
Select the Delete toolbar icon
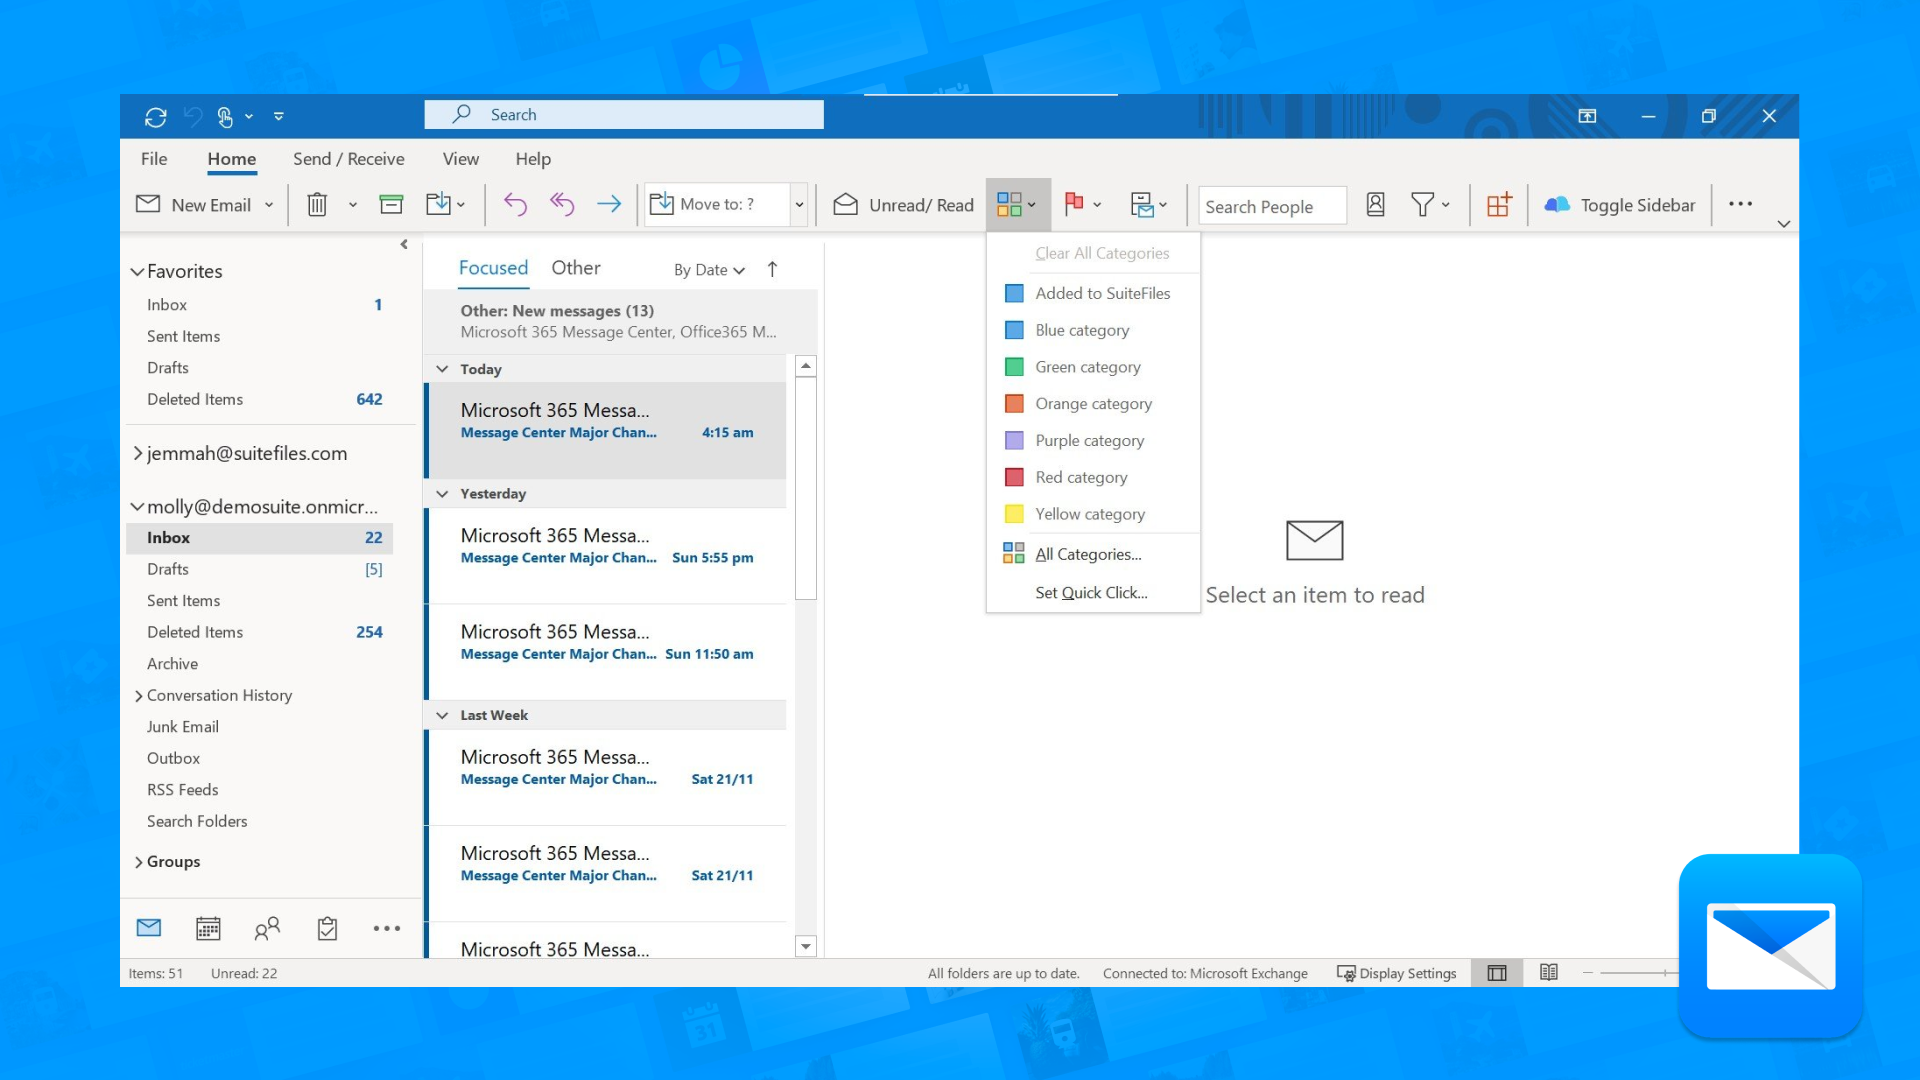(x=316, y=204)
